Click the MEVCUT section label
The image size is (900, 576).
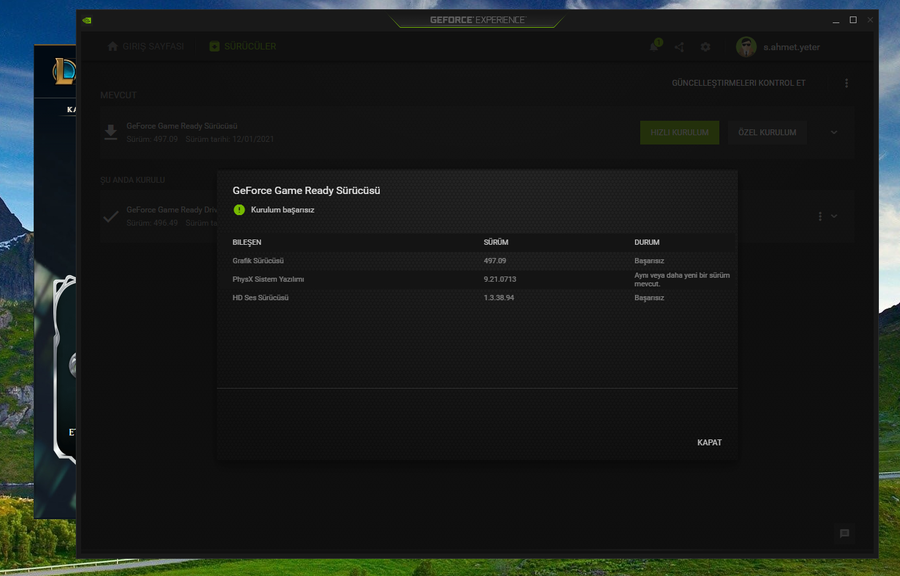pyautogui.click(x=118, y=95)
